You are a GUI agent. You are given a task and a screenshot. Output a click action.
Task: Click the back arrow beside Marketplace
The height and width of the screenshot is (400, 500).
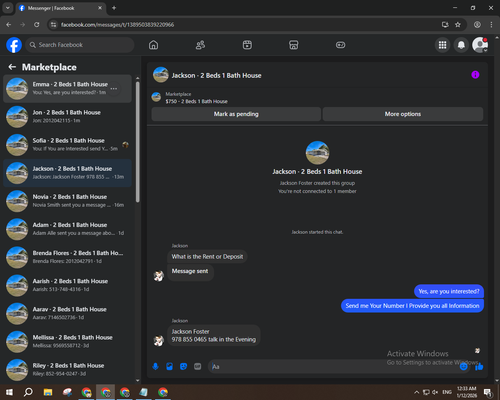(x=12, y=67)
